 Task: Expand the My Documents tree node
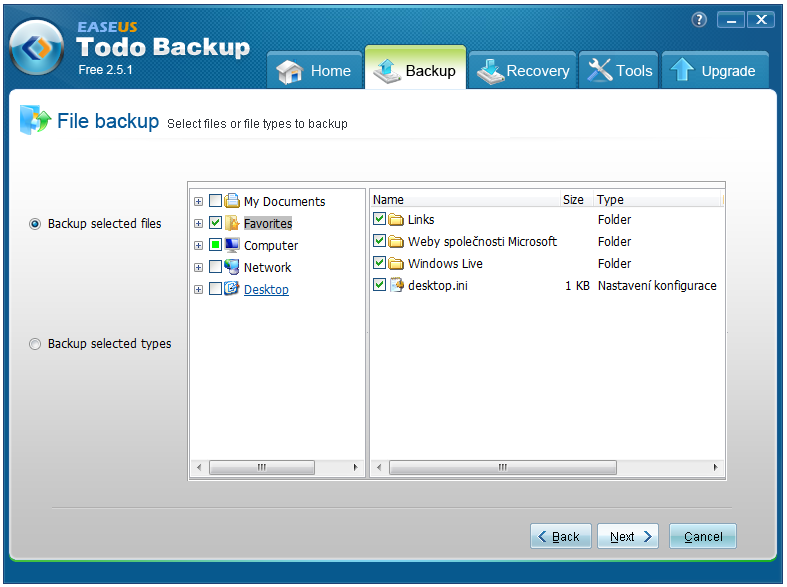click(x=198, y=202)
